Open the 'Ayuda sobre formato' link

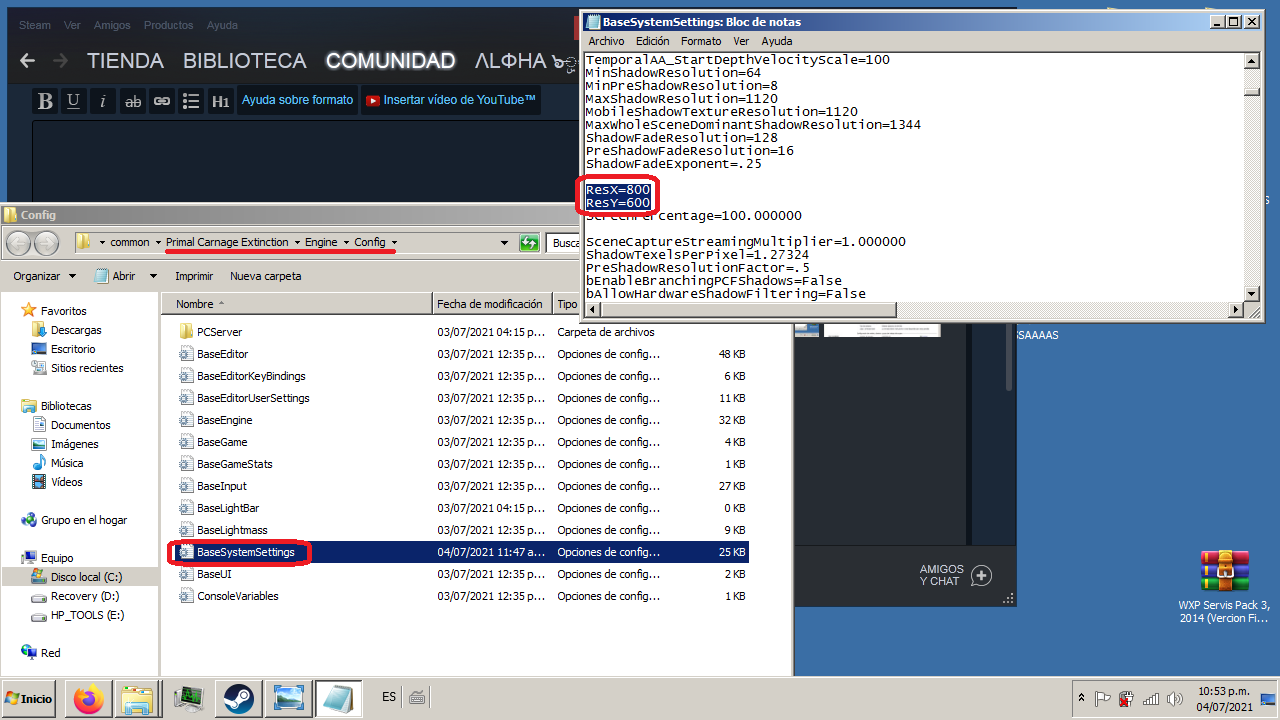click(297, 100)
